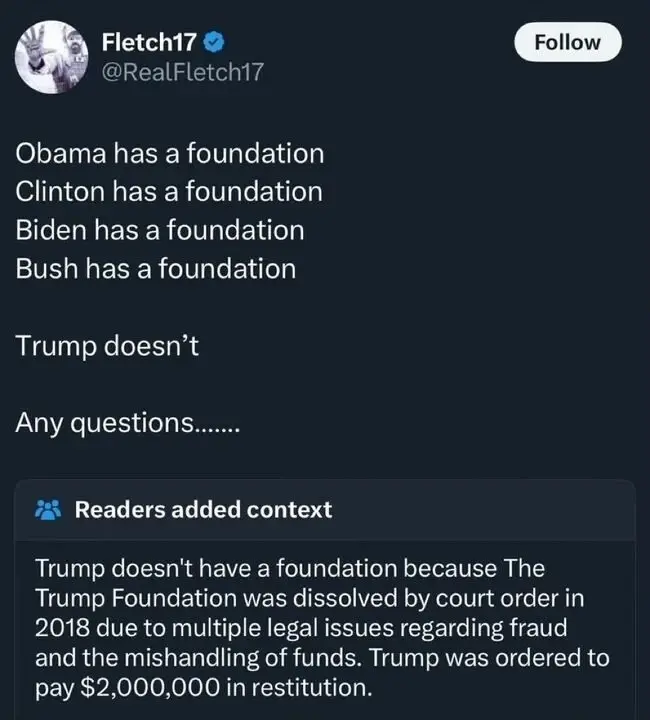
Task: Click the 'Trump doesn't' tweet line
Action: [107, 345]
